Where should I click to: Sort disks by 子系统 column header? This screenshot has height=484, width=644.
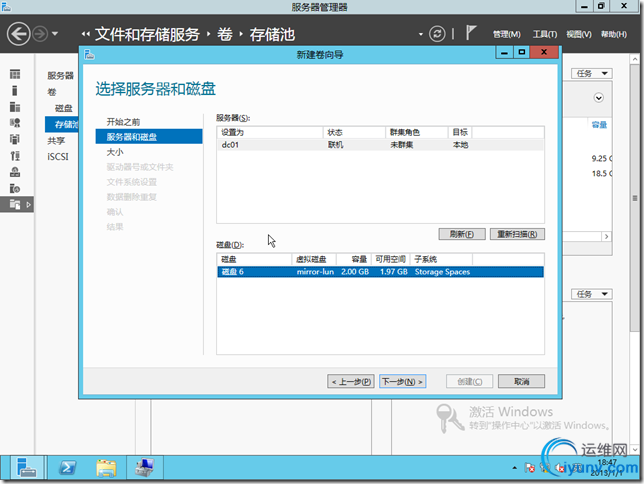click(x=441, y=259)
